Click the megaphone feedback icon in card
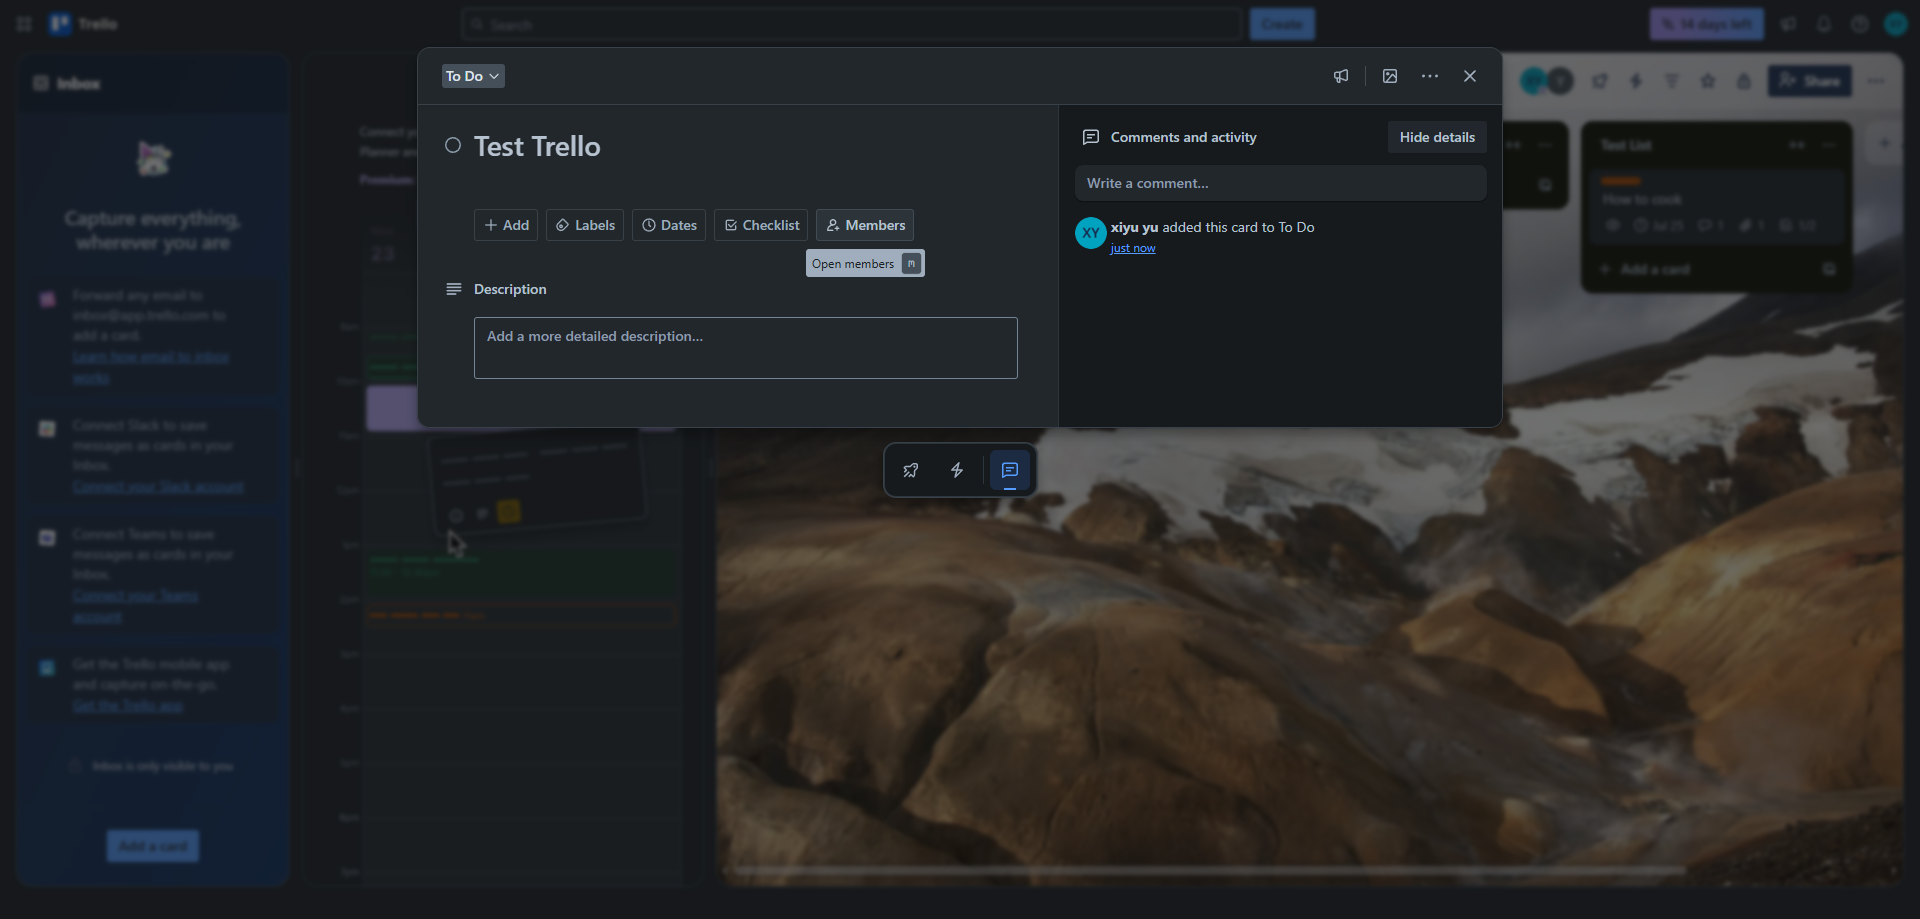Screen dimensions: 1920x919 click(x=1341, y=76)
